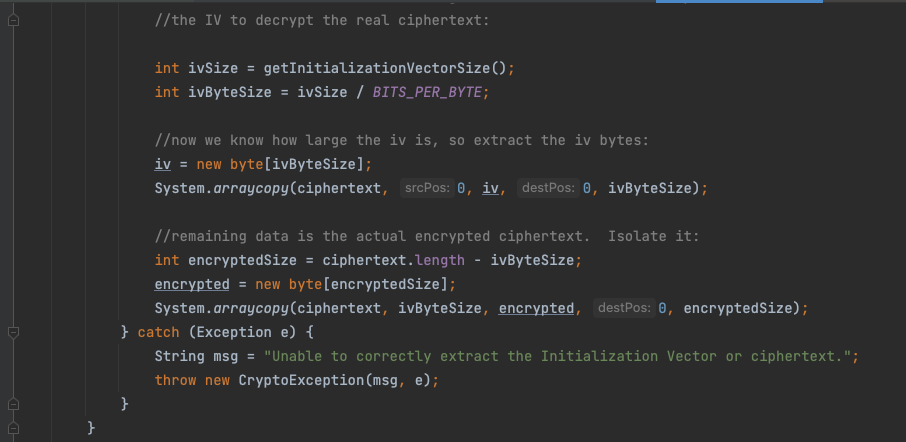Viewport: 906px width, 442px height.
Task: Collapse the fold marker beside the IV comment
Action: coord(13,20)
